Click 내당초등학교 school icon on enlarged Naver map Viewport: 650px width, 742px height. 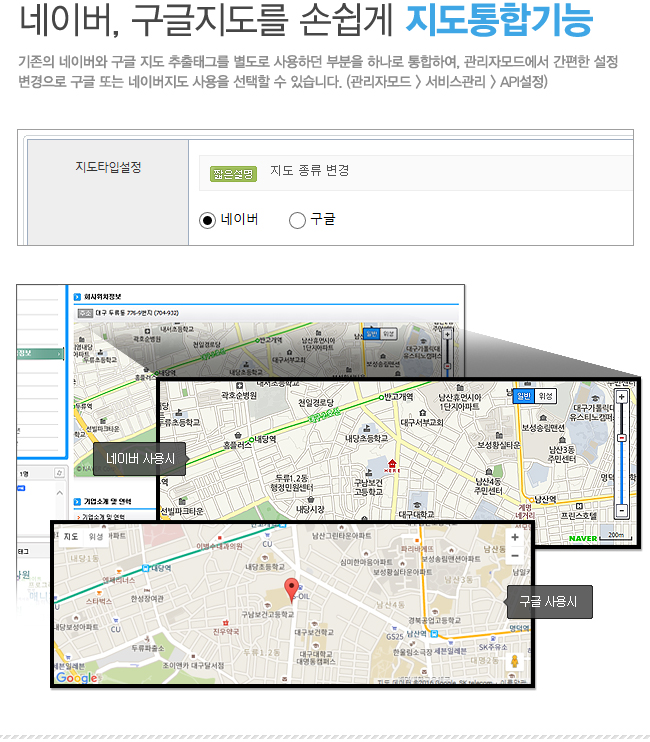click(367, 428)
